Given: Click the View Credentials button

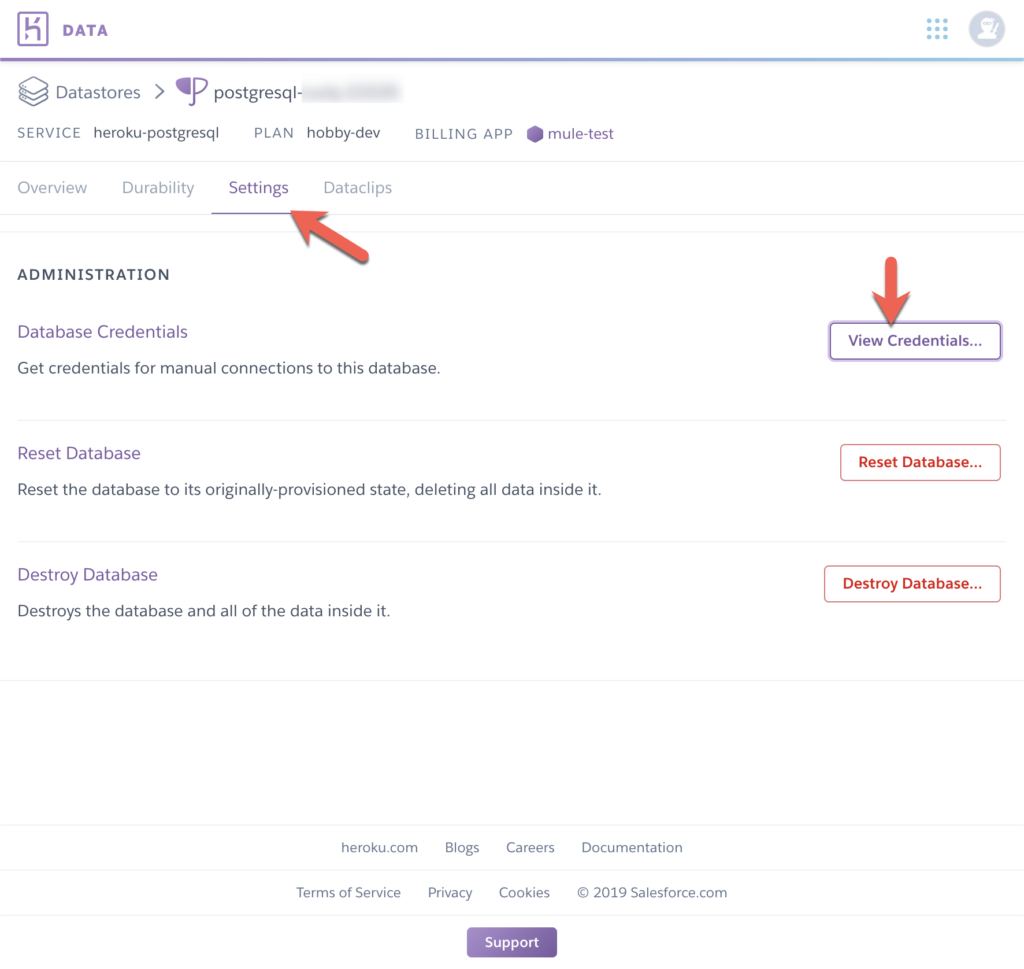Looking at the screenshot, I should tap(915, 341).
